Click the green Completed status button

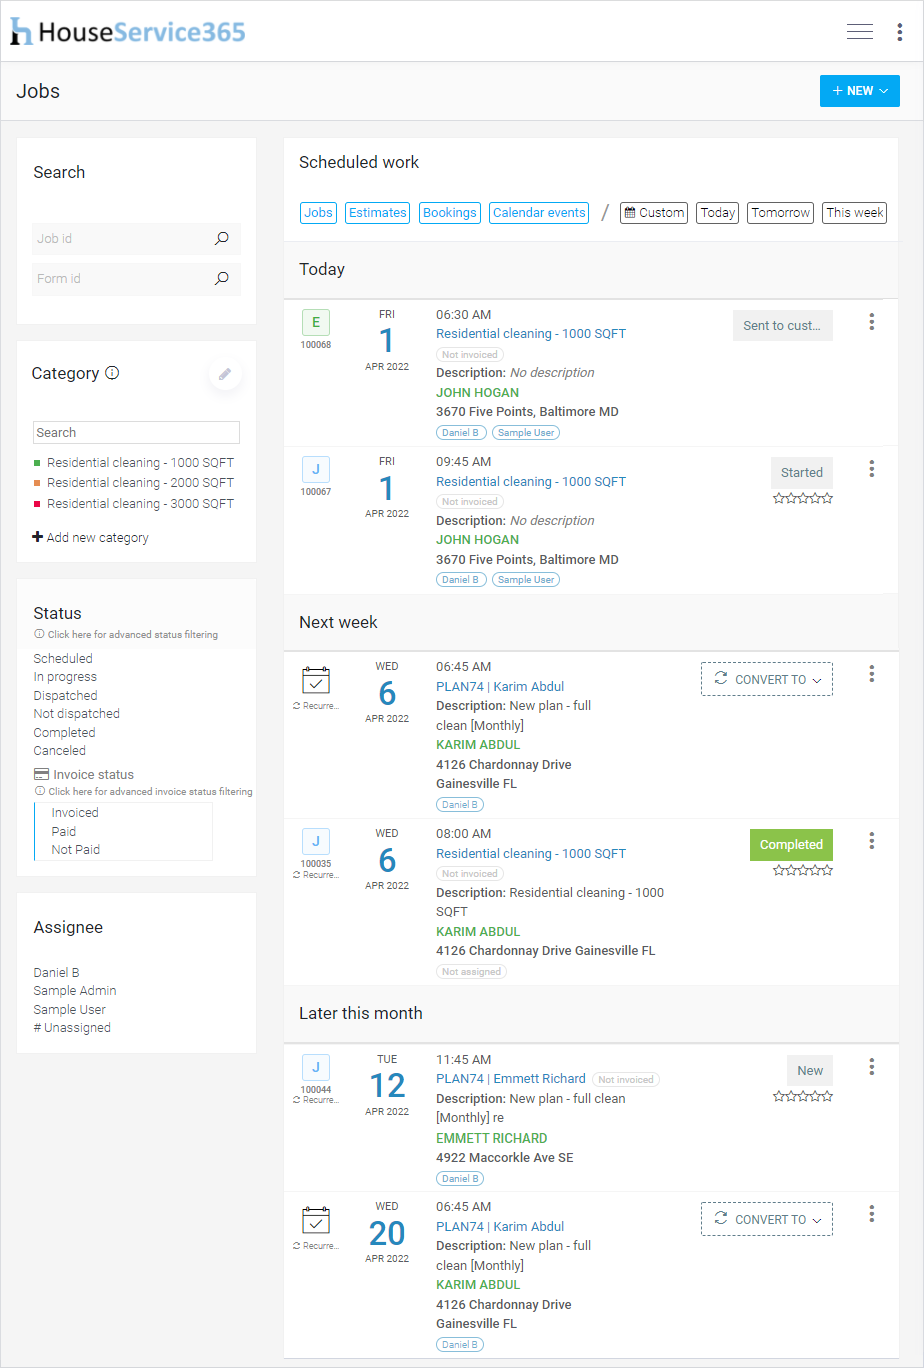point(791,845)
